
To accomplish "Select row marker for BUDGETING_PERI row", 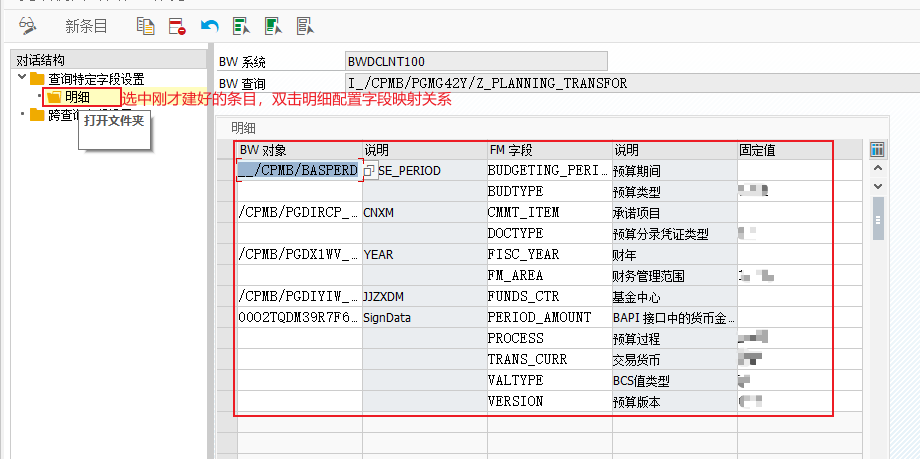I will (x=227, y=170).
